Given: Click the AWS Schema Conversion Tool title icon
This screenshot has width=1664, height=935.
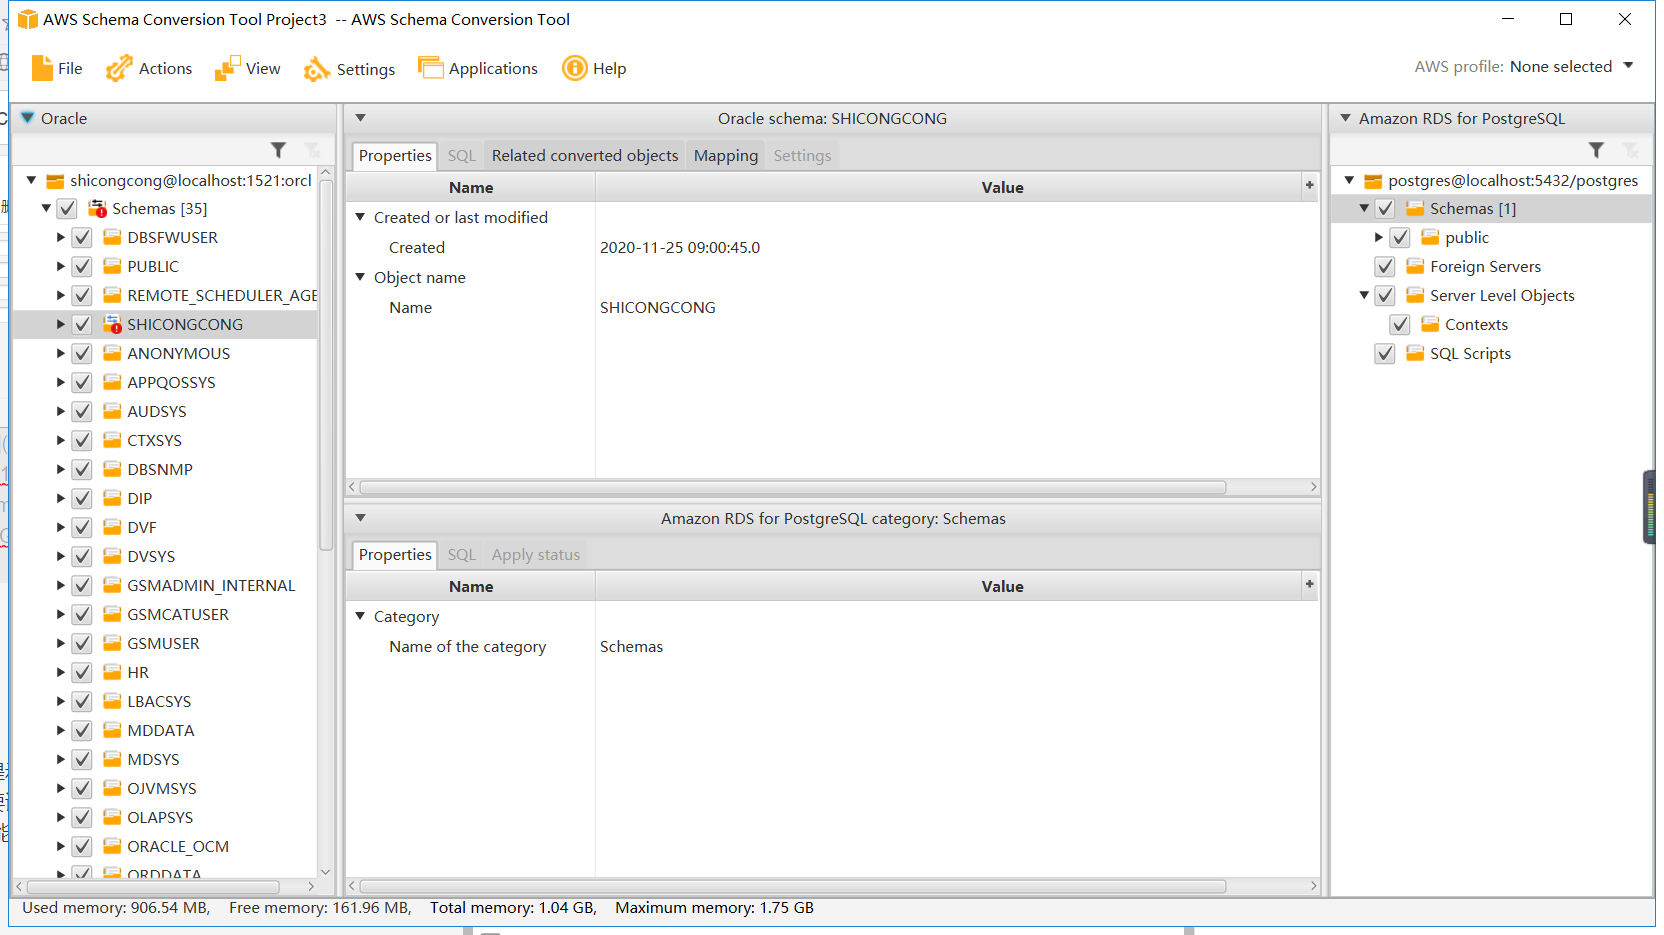Looking at the screenshot, I should coord(28,19).
